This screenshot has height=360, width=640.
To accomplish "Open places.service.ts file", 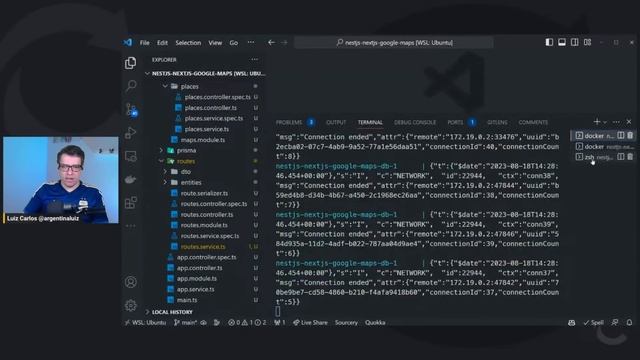I will pyautogui.click(x=207, y=129).
